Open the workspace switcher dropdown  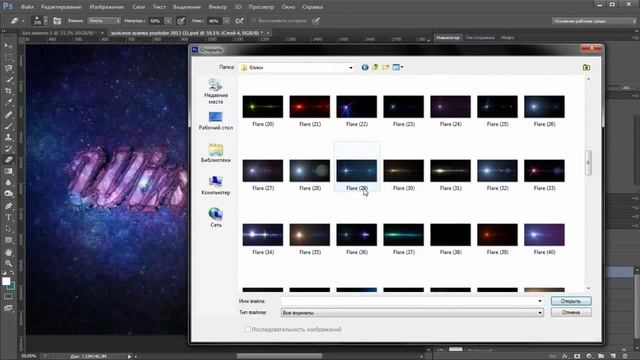(x=594, y=21)
